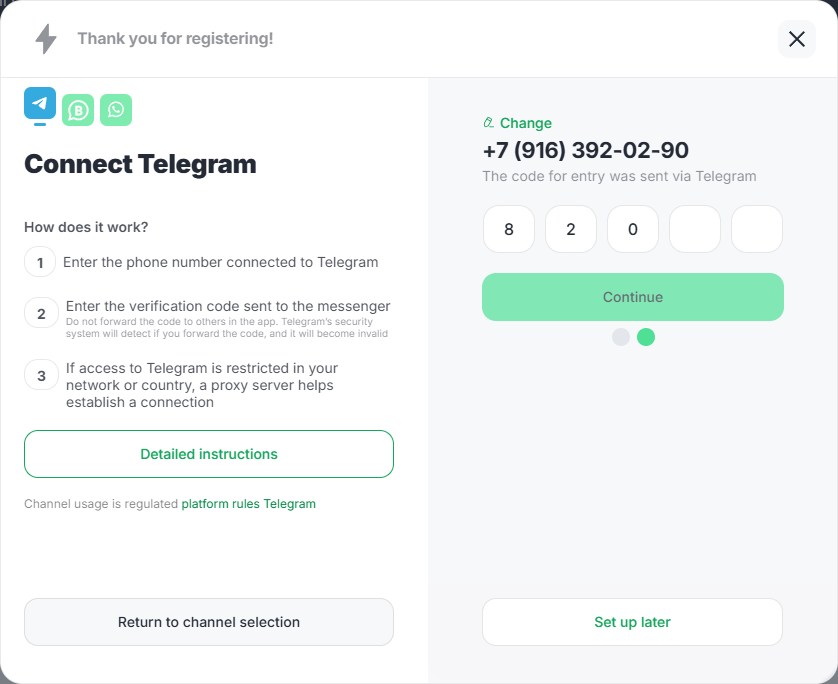Click Return to channel selection
The image size is (838, 684).
[209, 622]
